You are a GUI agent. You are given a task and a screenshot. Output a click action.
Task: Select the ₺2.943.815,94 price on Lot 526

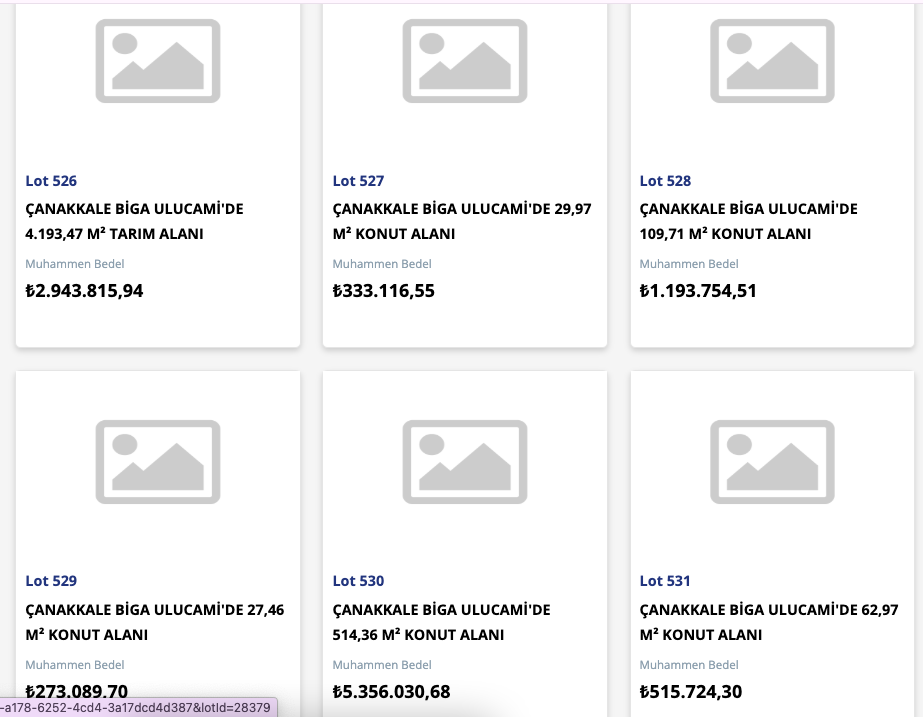(84, 291)
